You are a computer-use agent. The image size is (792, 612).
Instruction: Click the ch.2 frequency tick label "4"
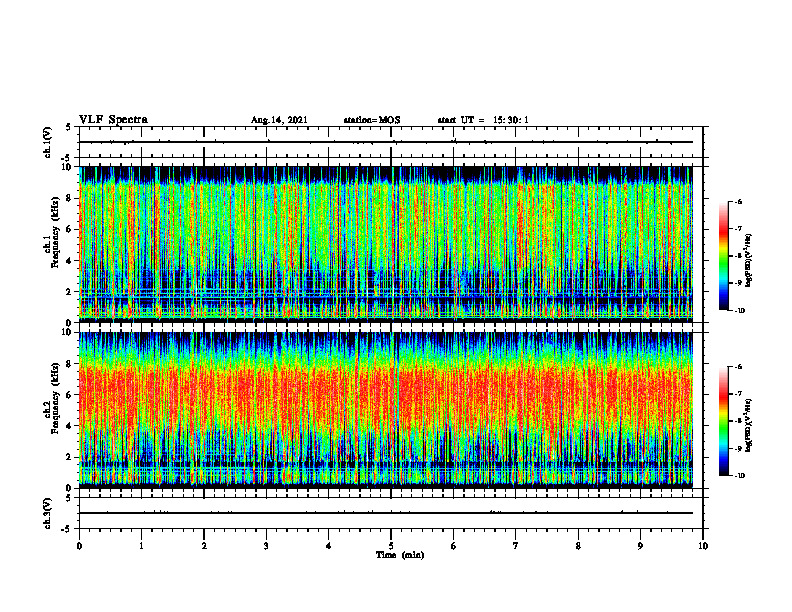(70, 426)
